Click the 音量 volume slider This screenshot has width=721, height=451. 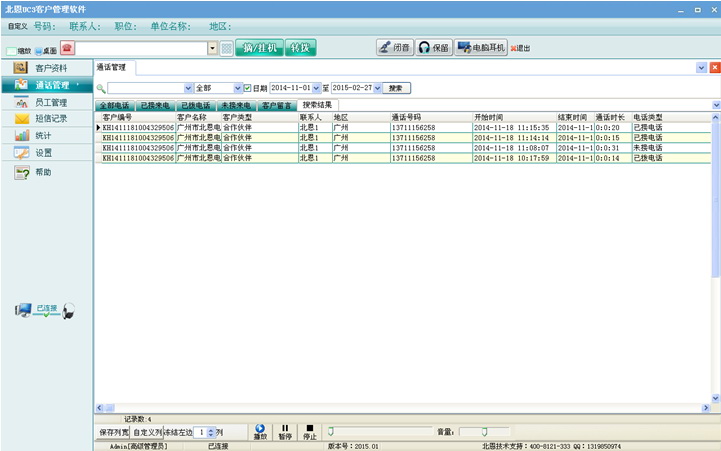pyautogui.click(x=484, y=432)
